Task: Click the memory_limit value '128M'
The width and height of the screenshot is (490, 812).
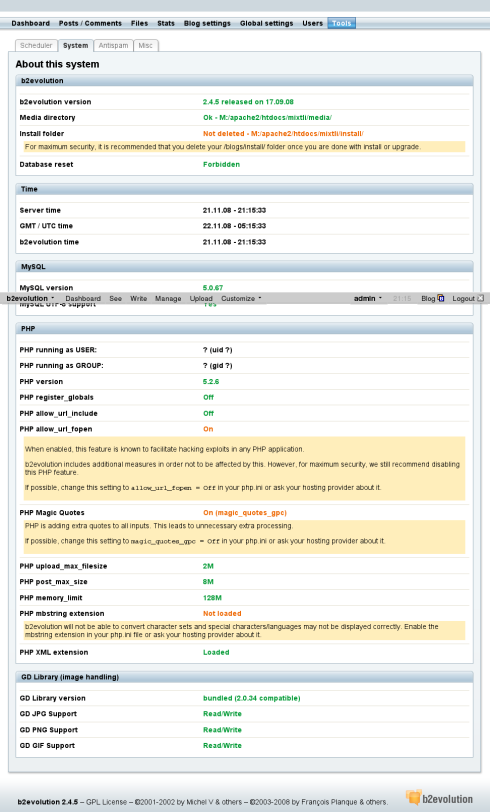Action: tap(212, 598)
